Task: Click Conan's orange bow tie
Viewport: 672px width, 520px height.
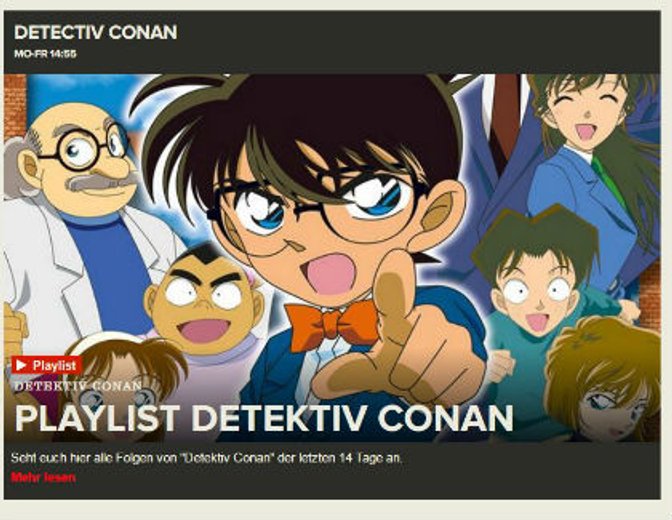Action: [x=331, y=324]
